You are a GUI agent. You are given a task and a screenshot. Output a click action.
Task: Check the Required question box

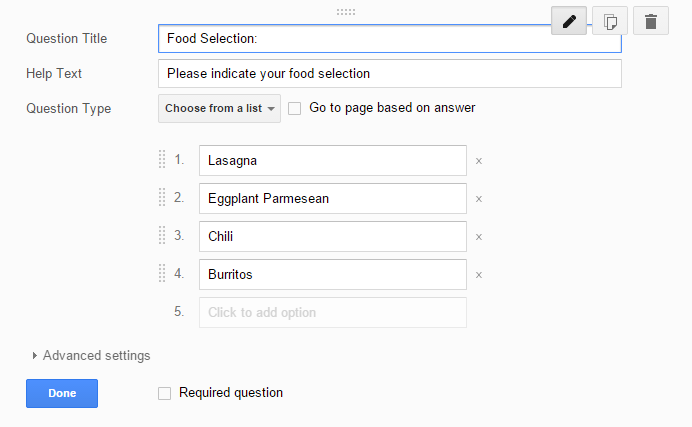[x=165, y=393]
